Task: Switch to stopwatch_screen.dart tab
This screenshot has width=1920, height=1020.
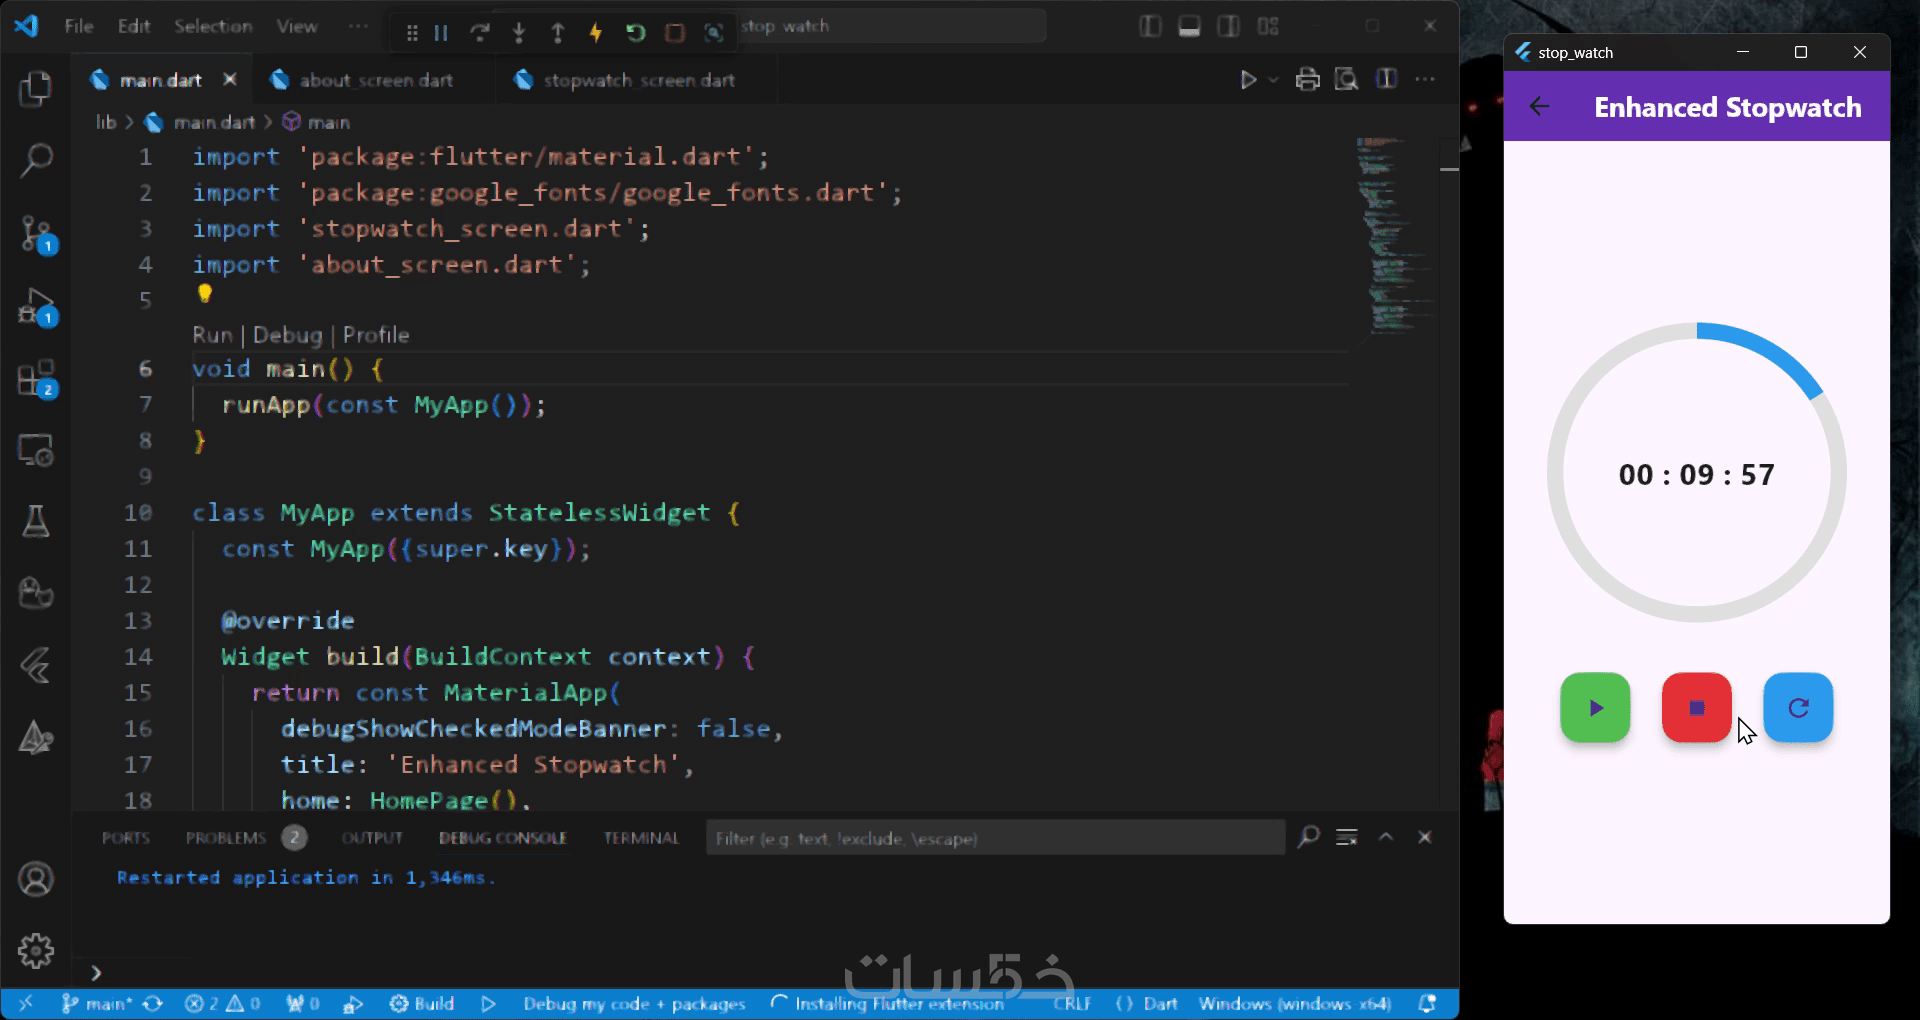Action: [638, 80]
